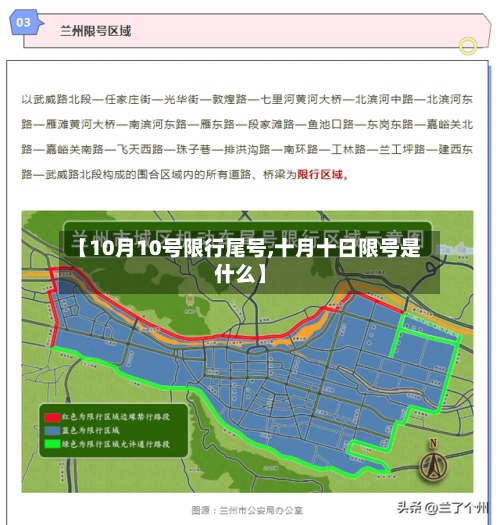Click the caption "图源：兰州市公安局办公室"
Screen dimensions: 500x525
pos(247,510)
